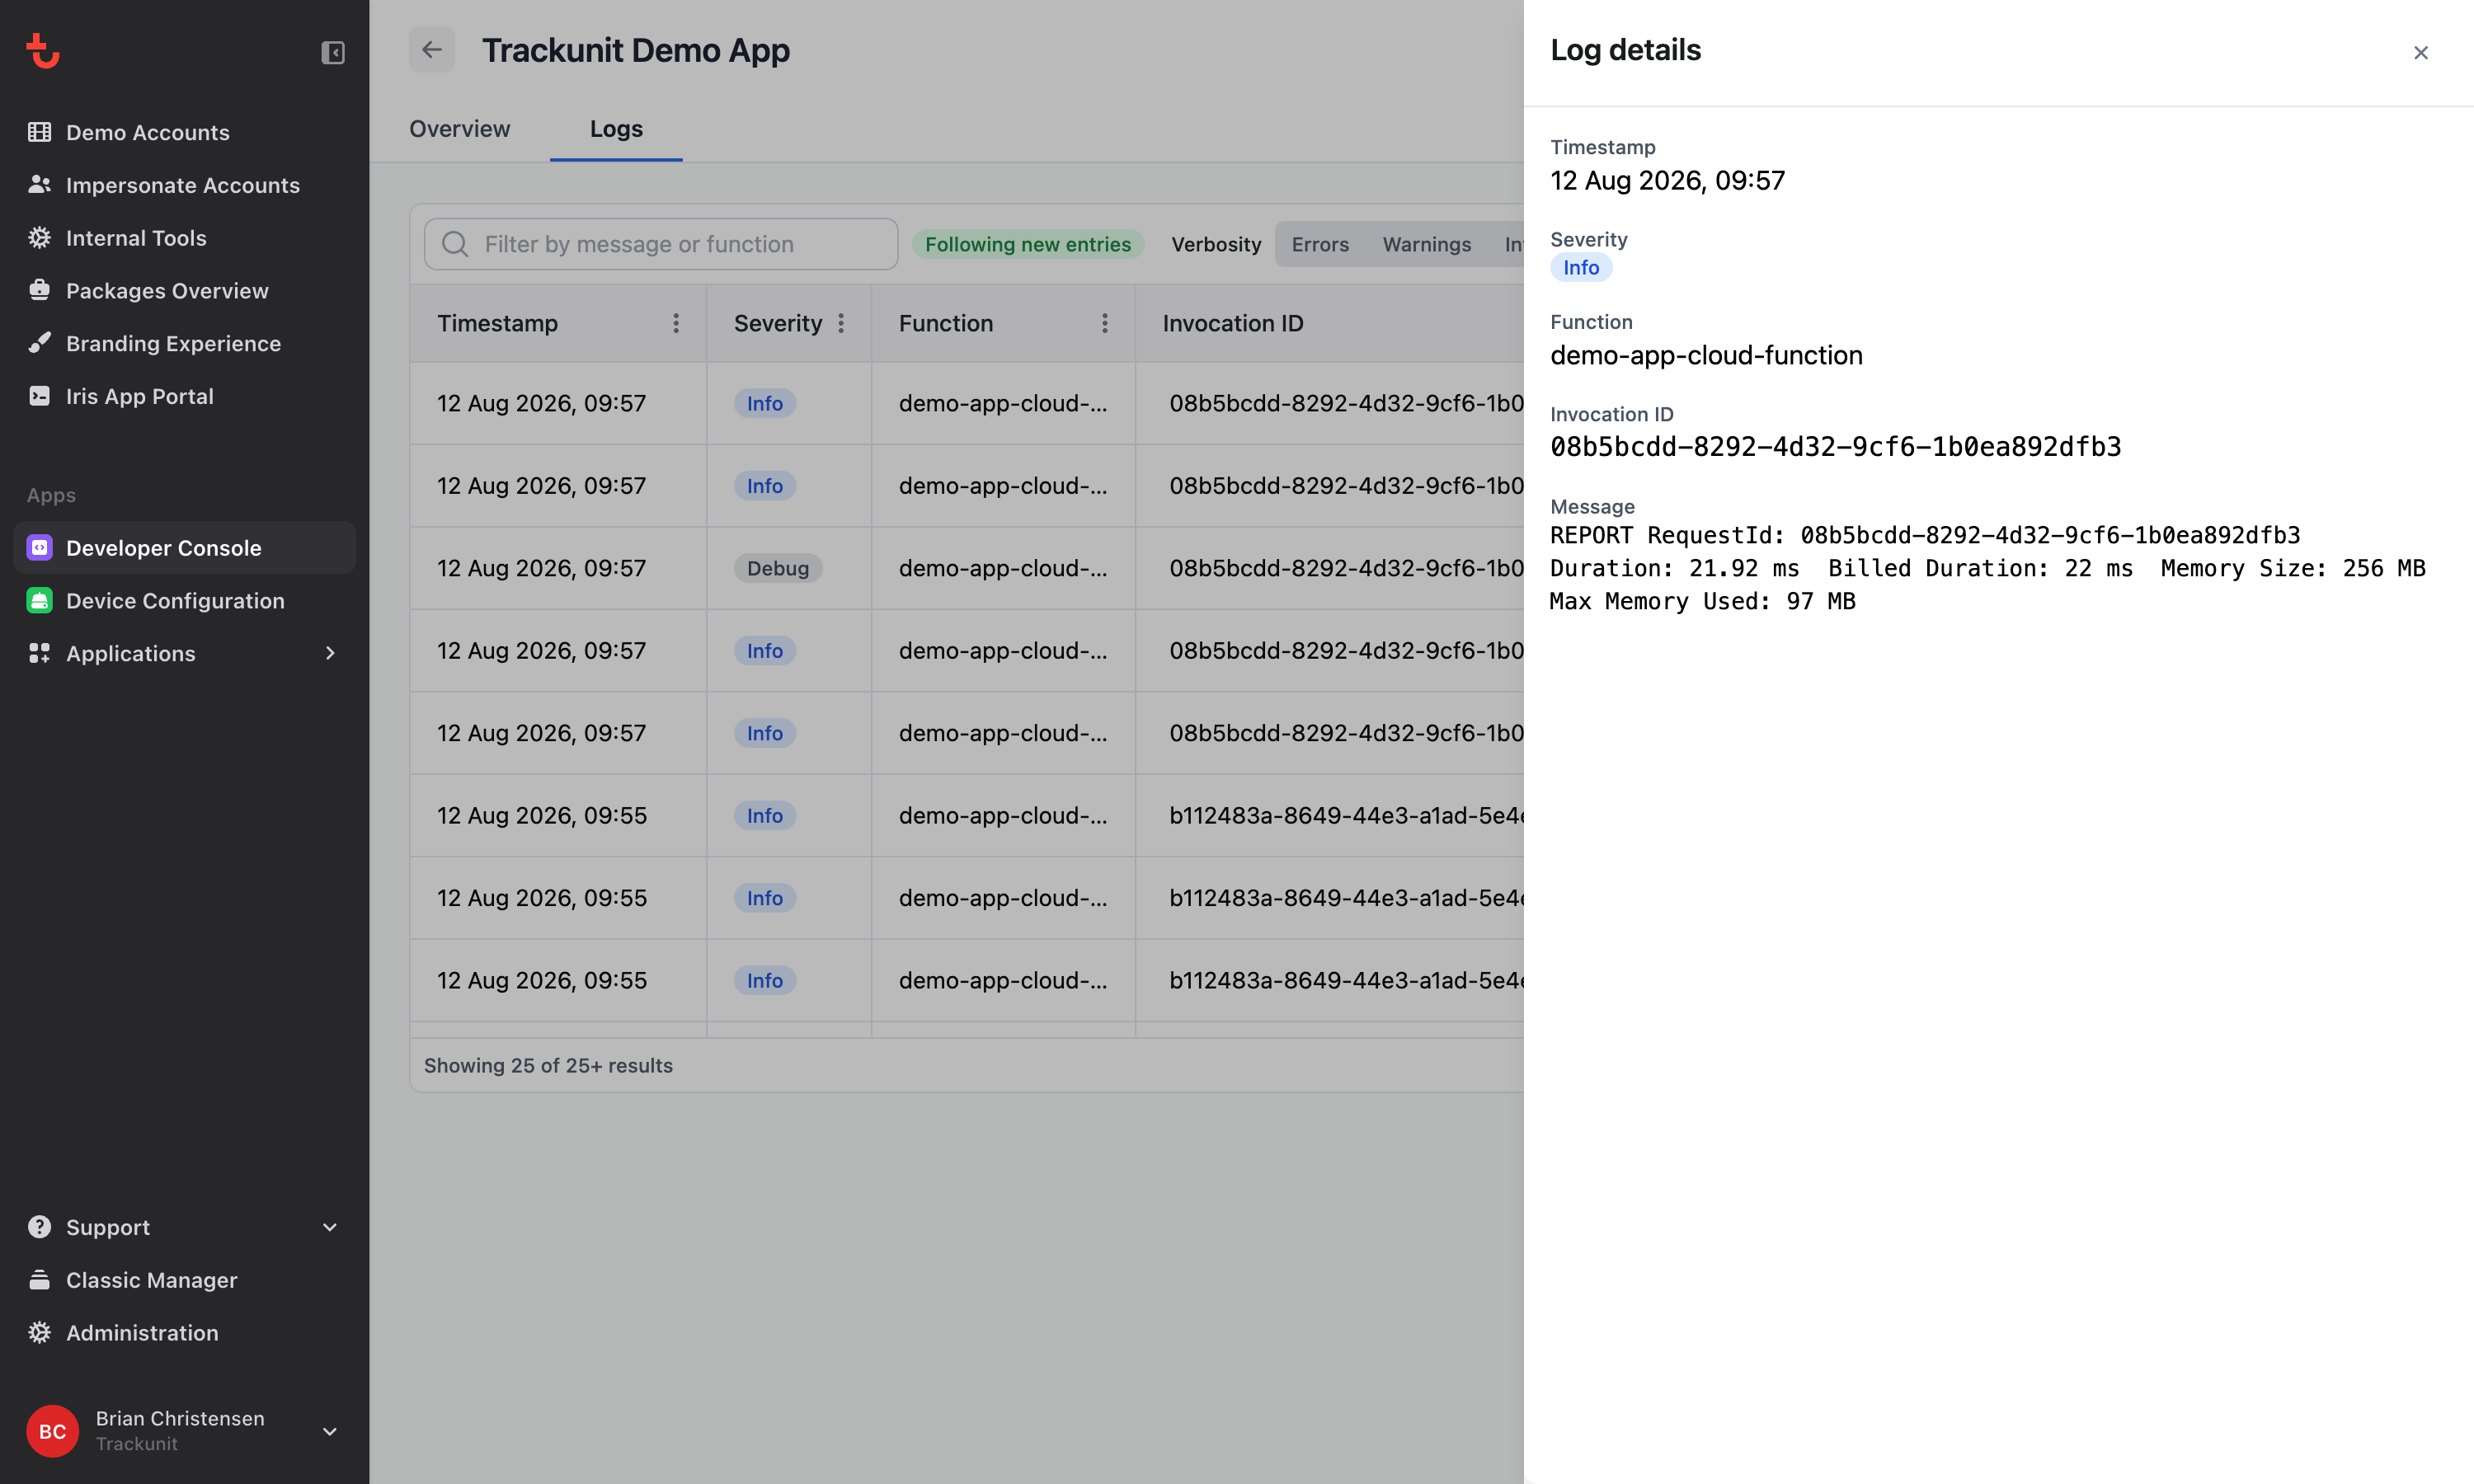The width and height of the screenshot is (2474, 1484).
Task: Click timestamp value 12 Aug 2026, 09:57 in details
Action: (1667, 180)
